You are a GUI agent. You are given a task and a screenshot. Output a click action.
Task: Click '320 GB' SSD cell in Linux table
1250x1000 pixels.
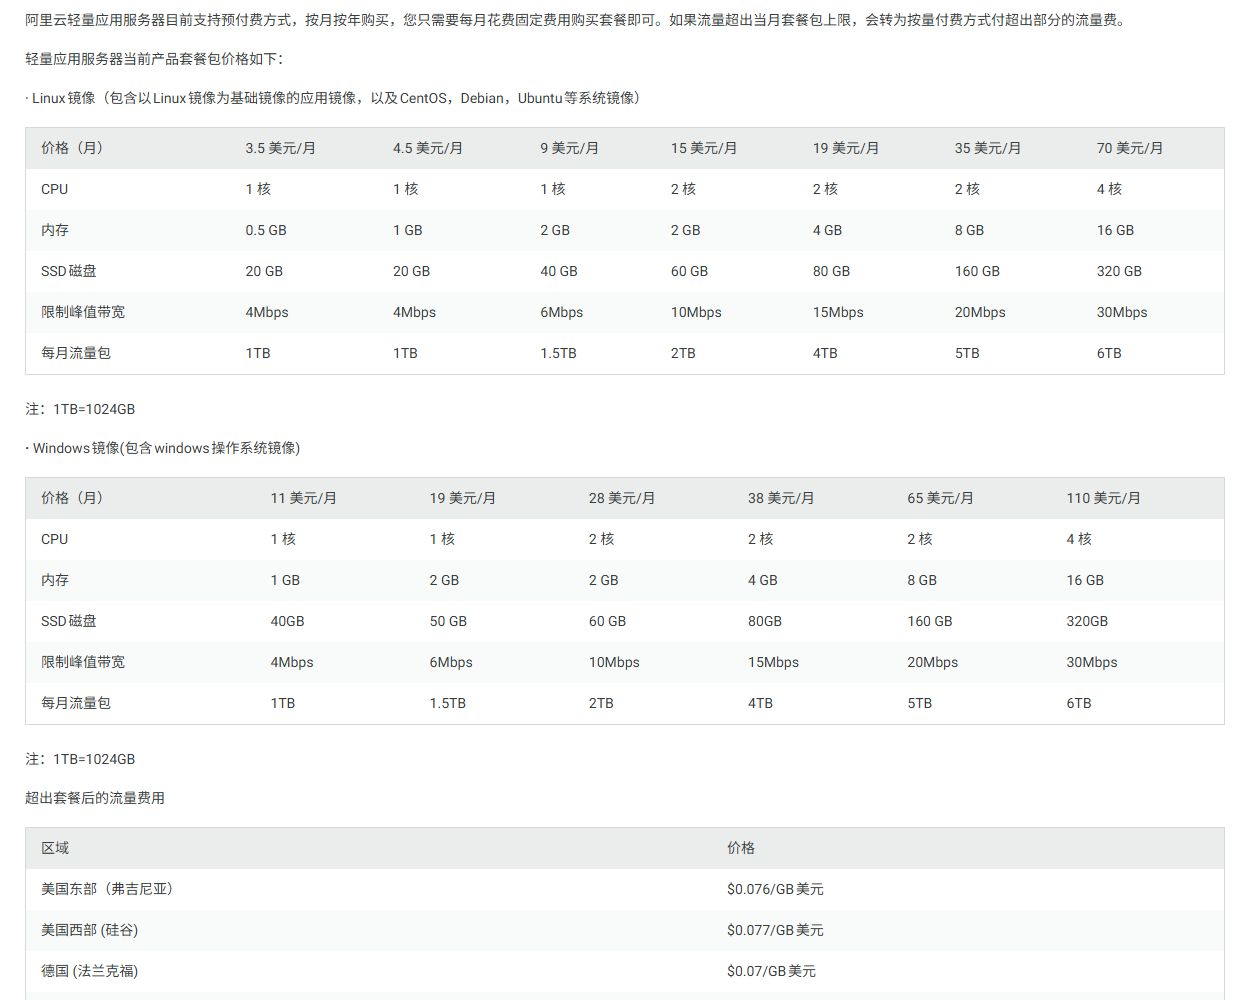click(1119, 271)
